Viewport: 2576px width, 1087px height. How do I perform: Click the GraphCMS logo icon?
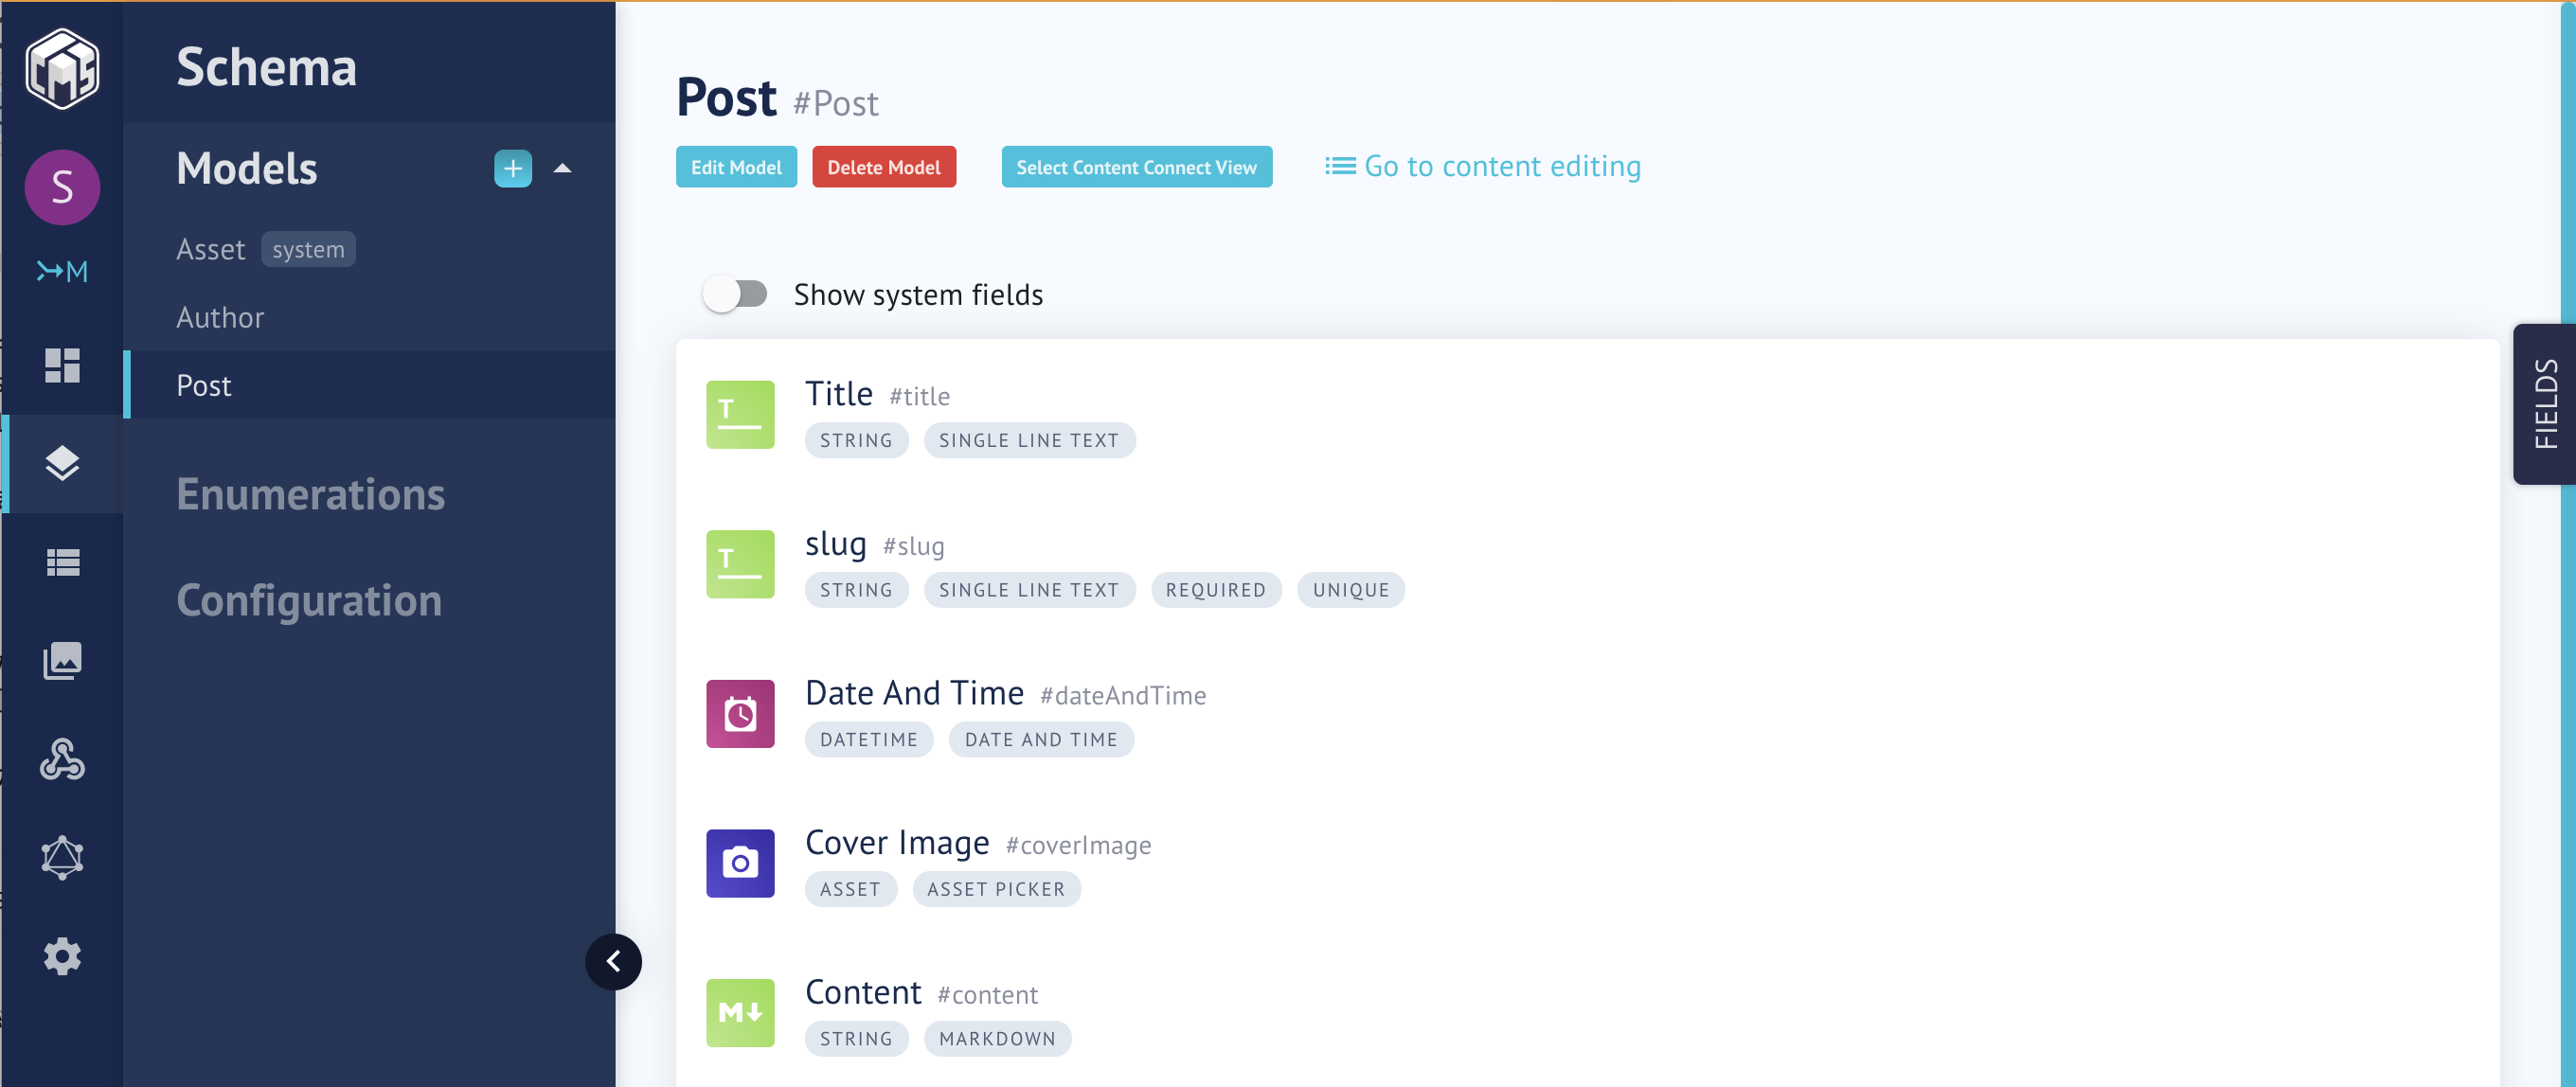click(62, 68)
